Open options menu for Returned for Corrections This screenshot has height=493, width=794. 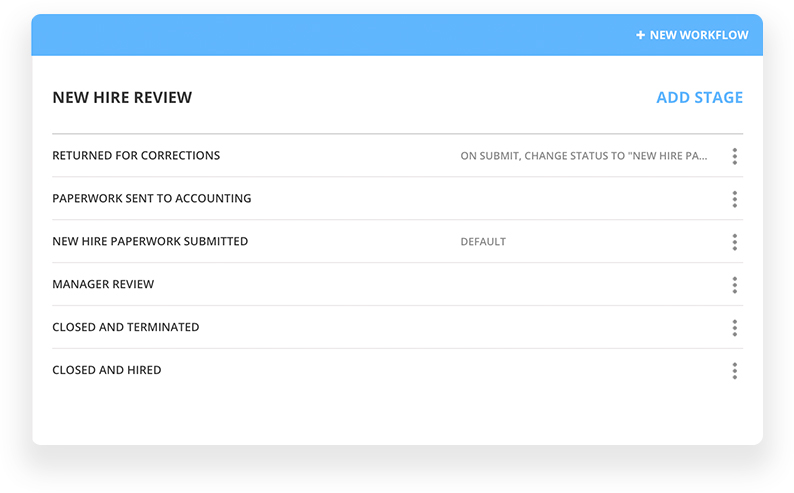point(734,156)
